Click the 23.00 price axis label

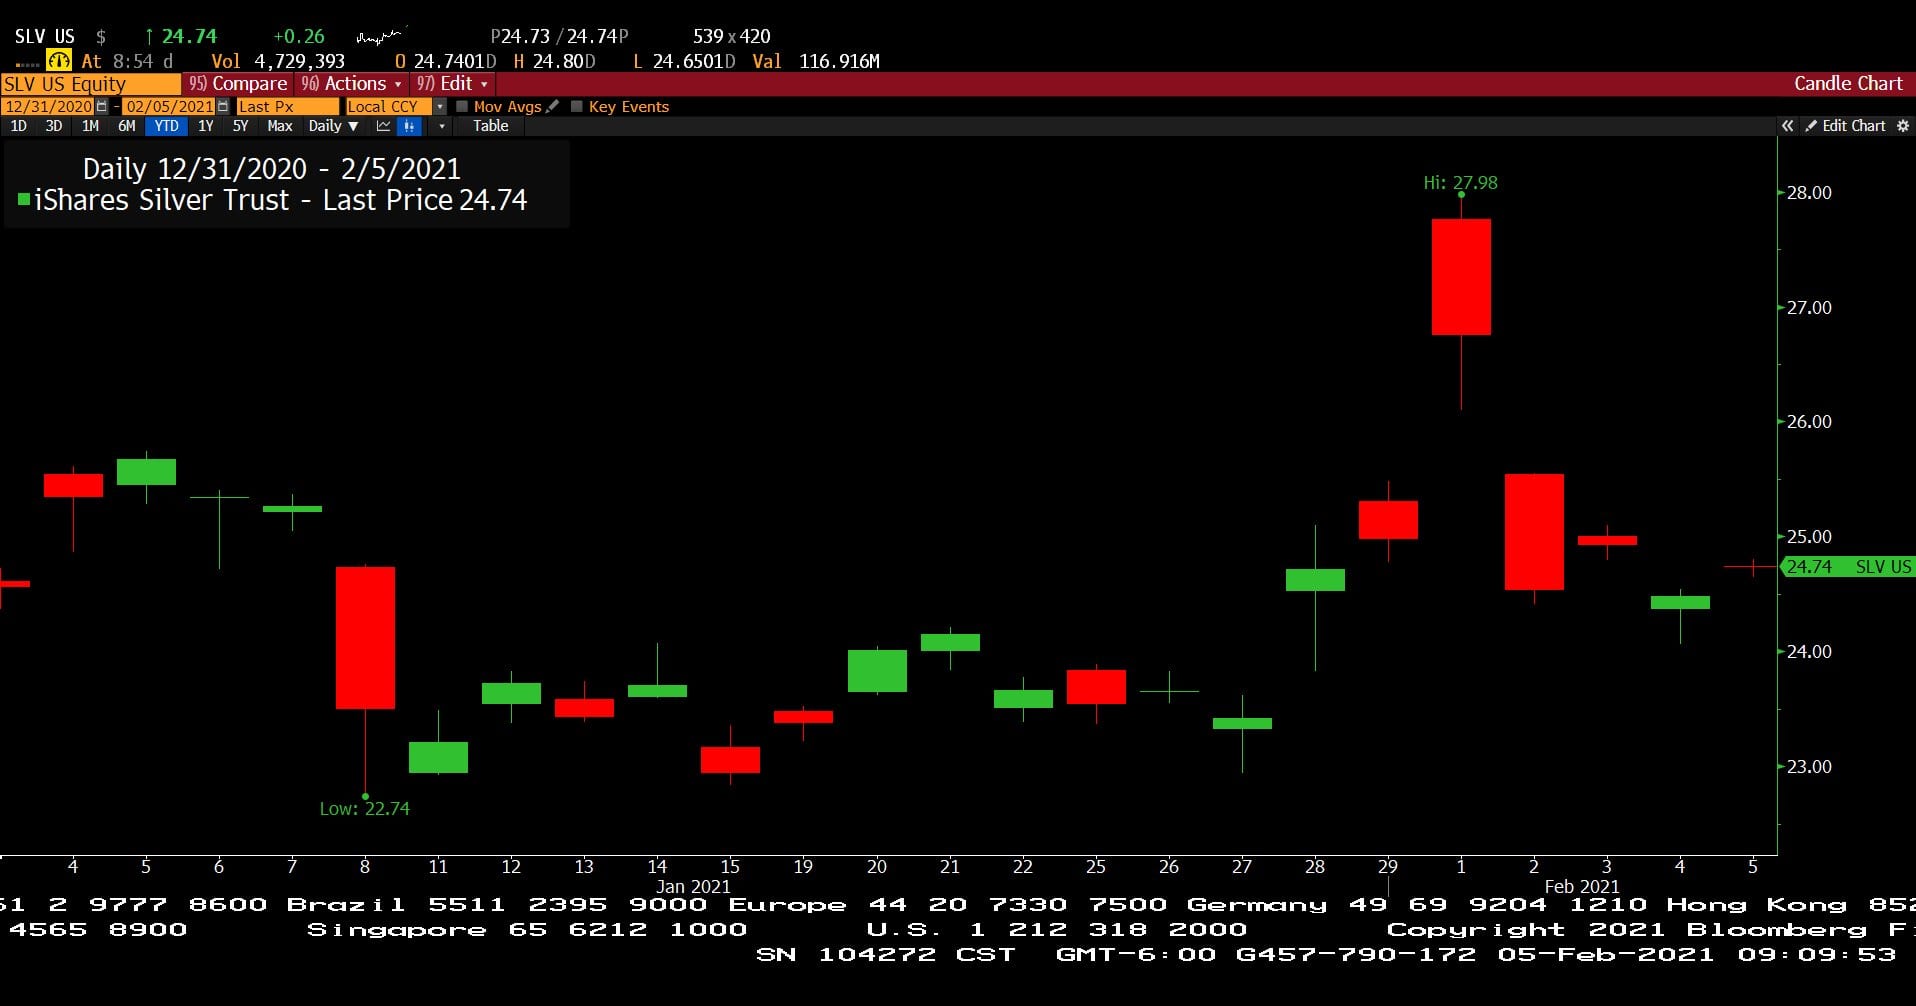[x=1809, y=767]
